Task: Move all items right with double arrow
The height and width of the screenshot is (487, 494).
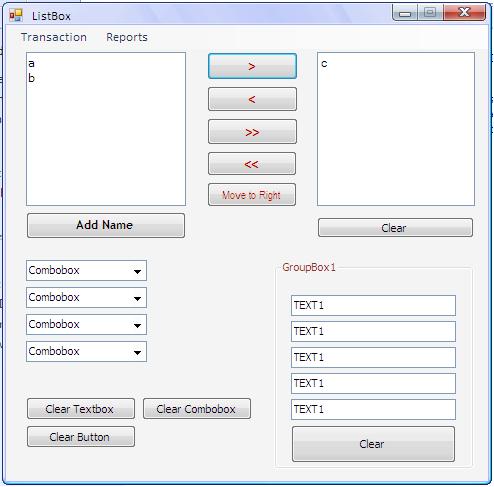Action: [252, 132]
